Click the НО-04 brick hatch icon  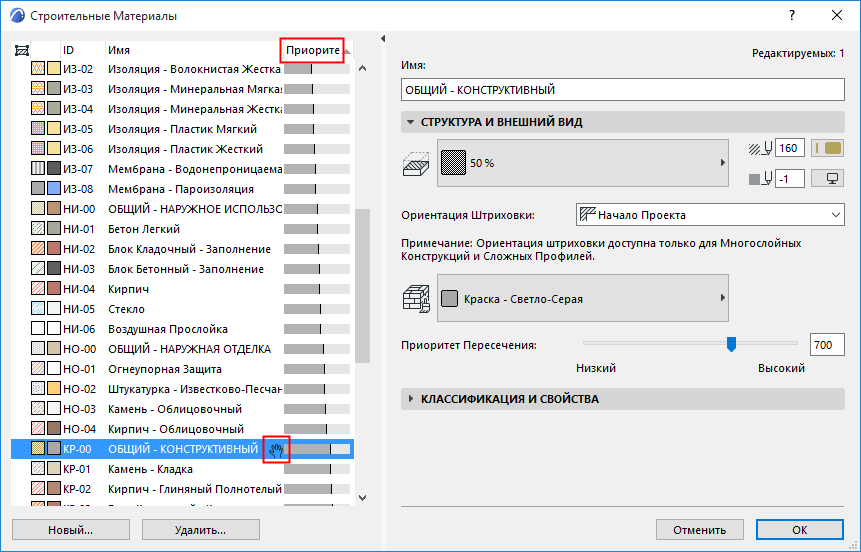38,428
